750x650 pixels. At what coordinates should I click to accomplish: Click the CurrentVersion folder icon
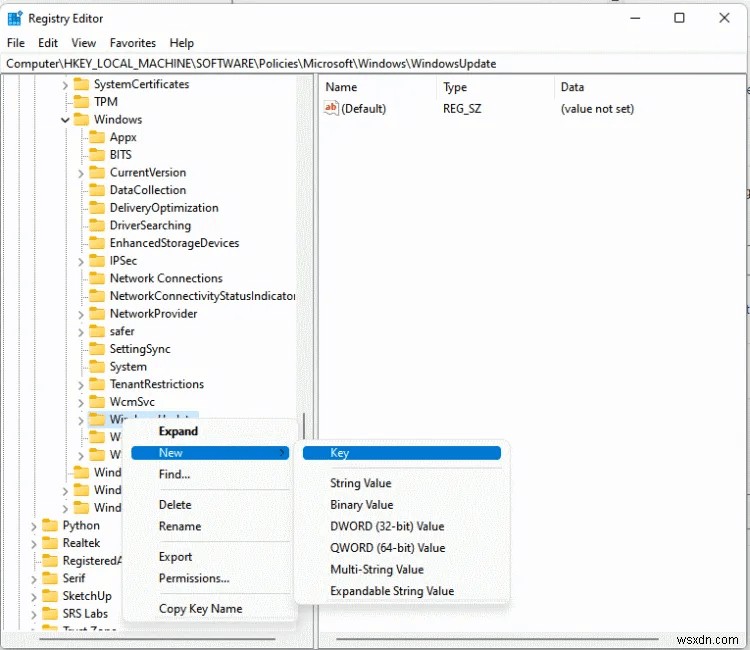coord(97,173)
